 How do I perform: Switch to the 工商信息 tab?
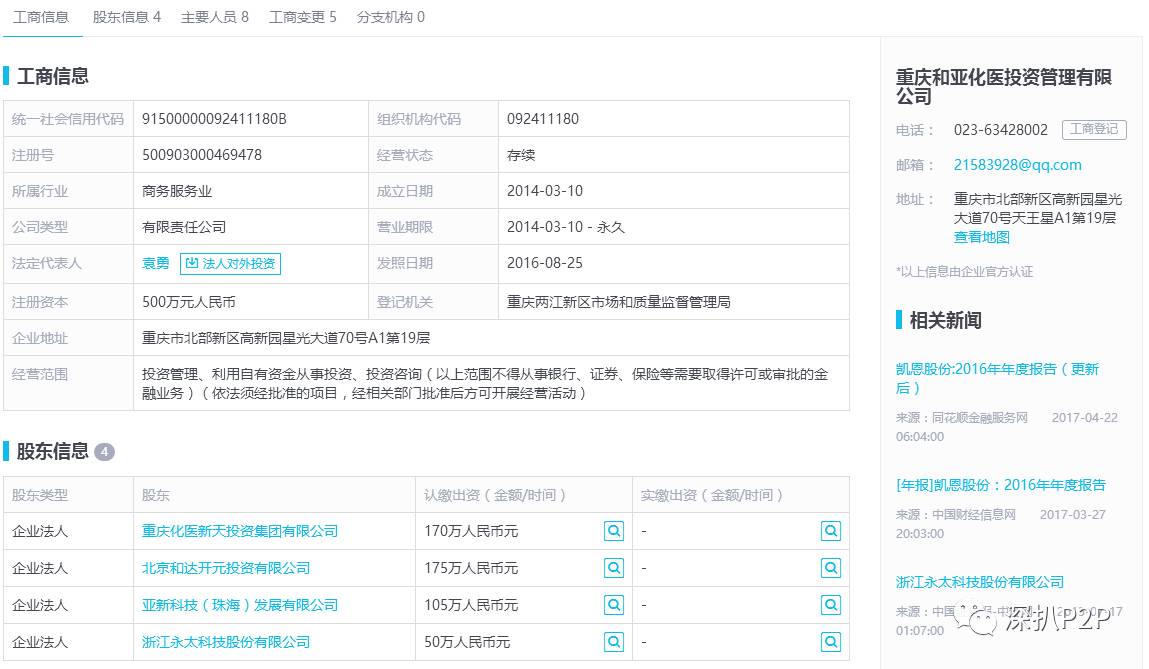(x=41, y=17)
